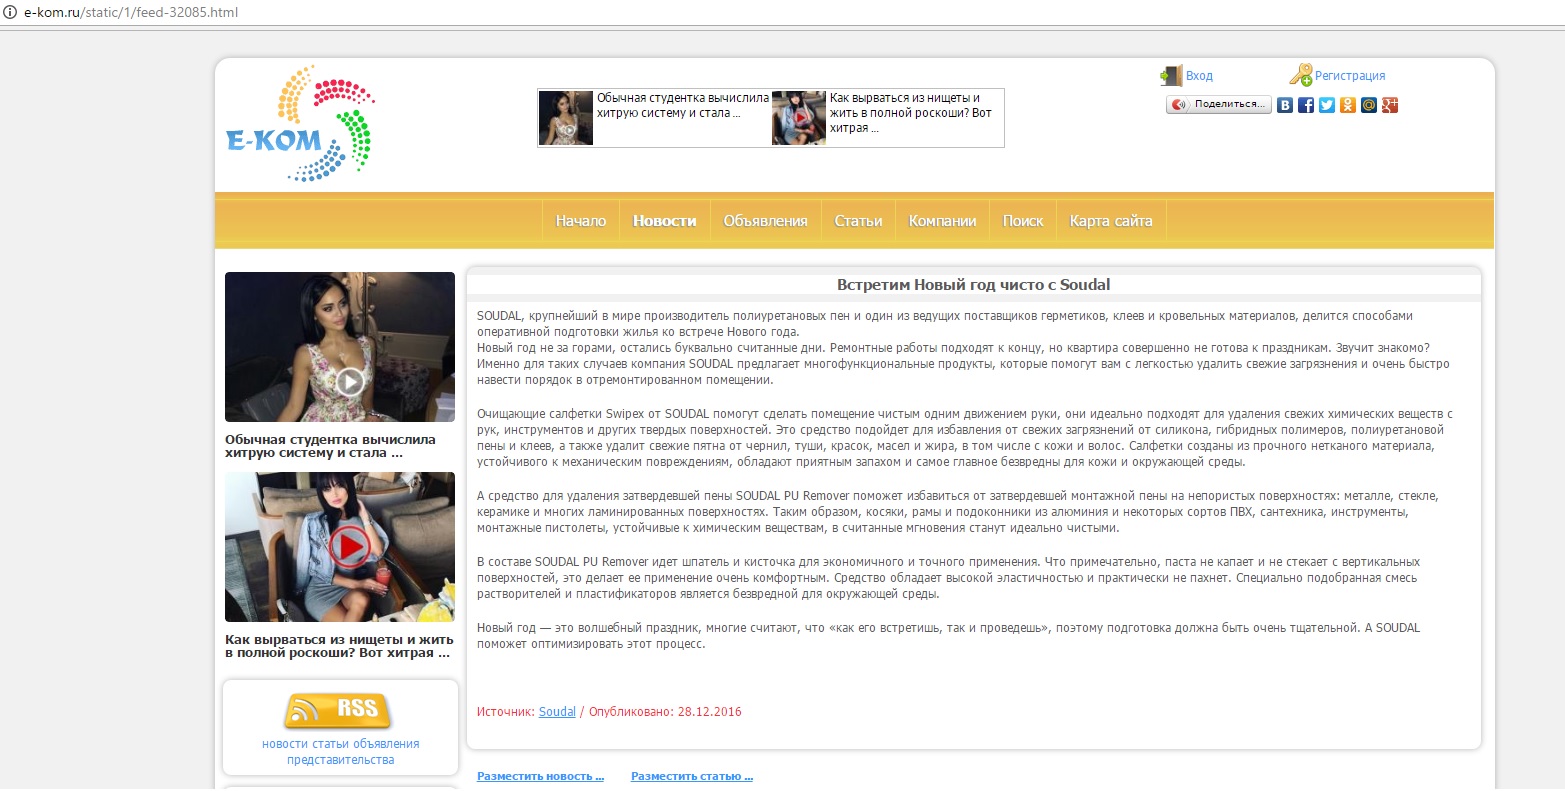
Task: Click intro paragraph starting 'SOUDAL, крупнейший в мире'
Action: tap(963, 348)
